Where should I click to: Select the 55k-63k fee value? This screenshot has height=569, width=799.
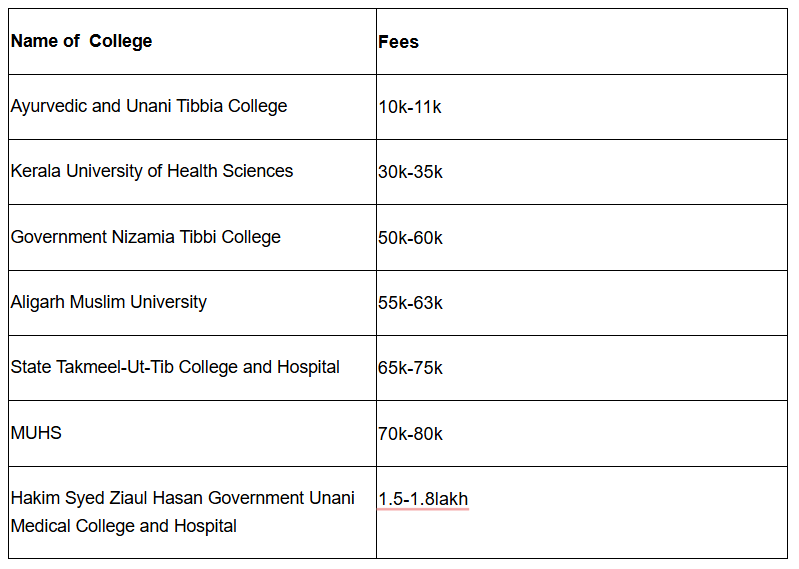pos(410,303)
